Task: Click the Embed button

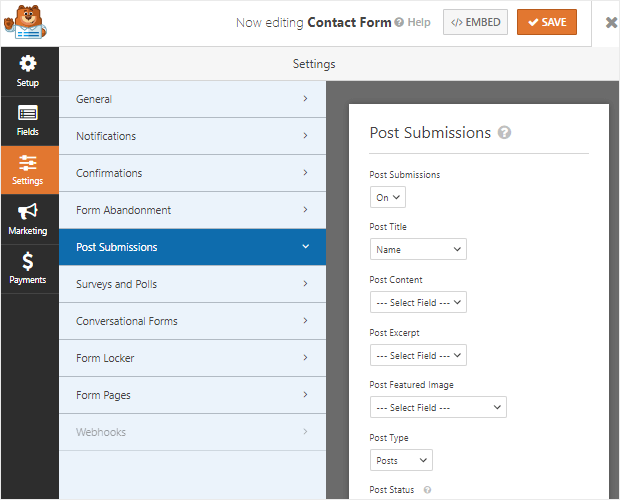Action: (x=475, y=22)
